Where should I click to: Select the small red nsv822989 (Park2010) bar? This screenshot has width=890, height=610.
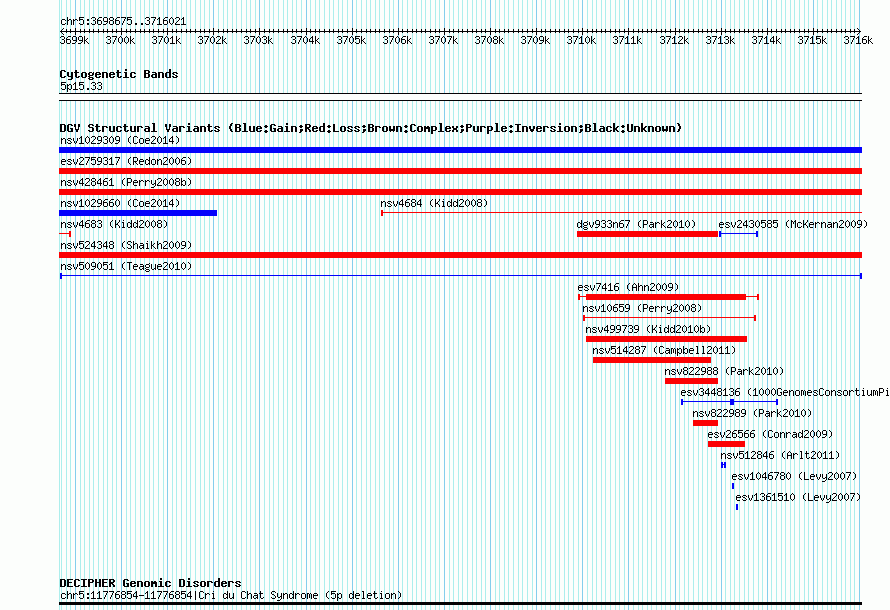706,423
